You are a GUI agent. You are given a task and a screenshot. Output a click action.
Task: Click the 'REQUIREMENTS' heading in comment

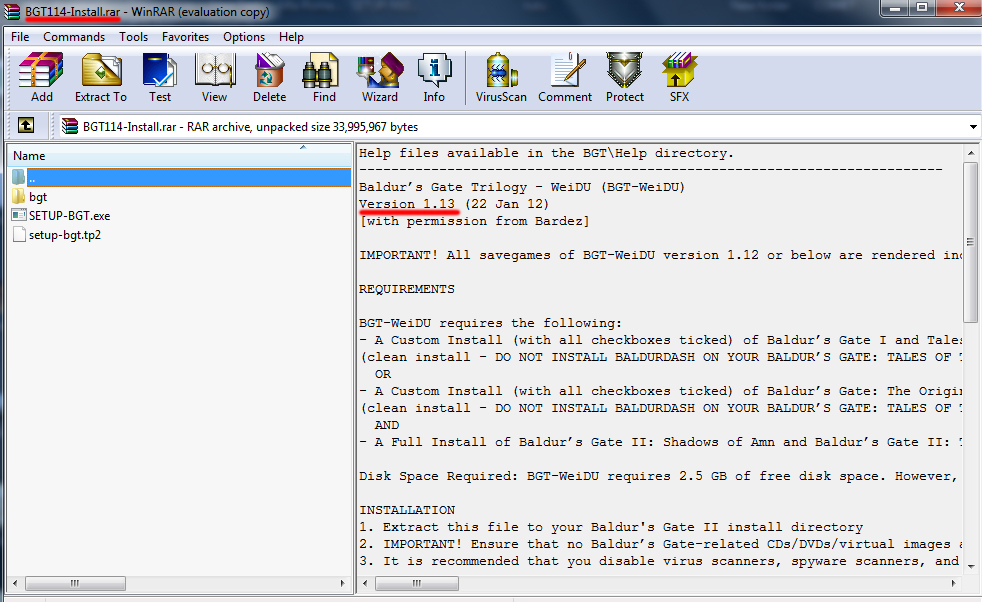coord(407,289)
